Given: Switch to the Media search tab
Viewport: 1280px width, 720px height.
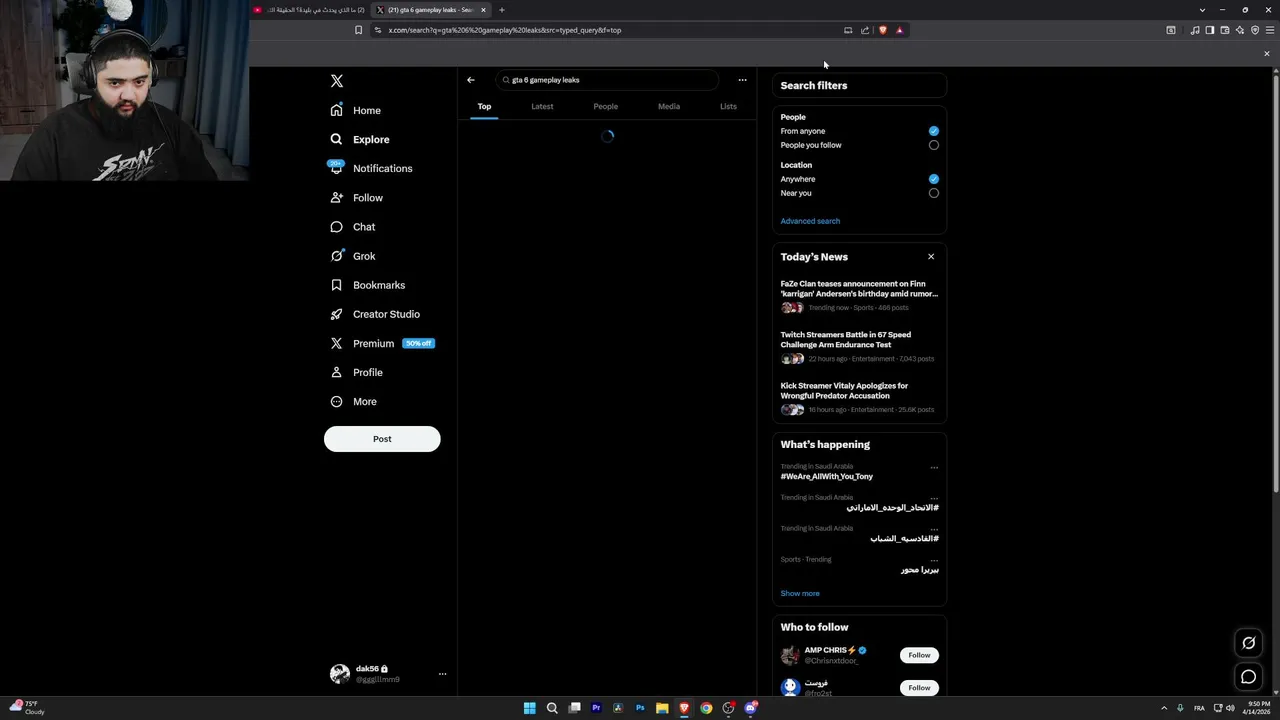Looking at the screenshot, I should point(669,106).
